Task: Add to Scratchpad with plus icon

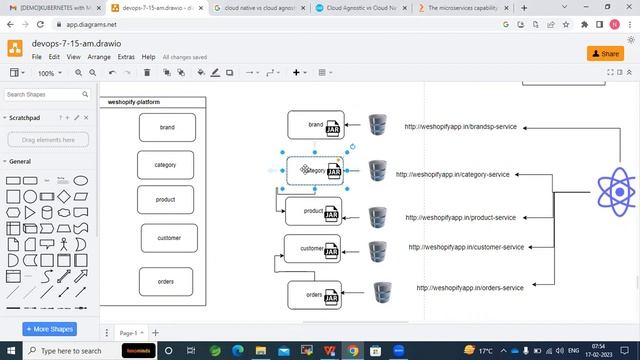Action: (x=67, y=118)
